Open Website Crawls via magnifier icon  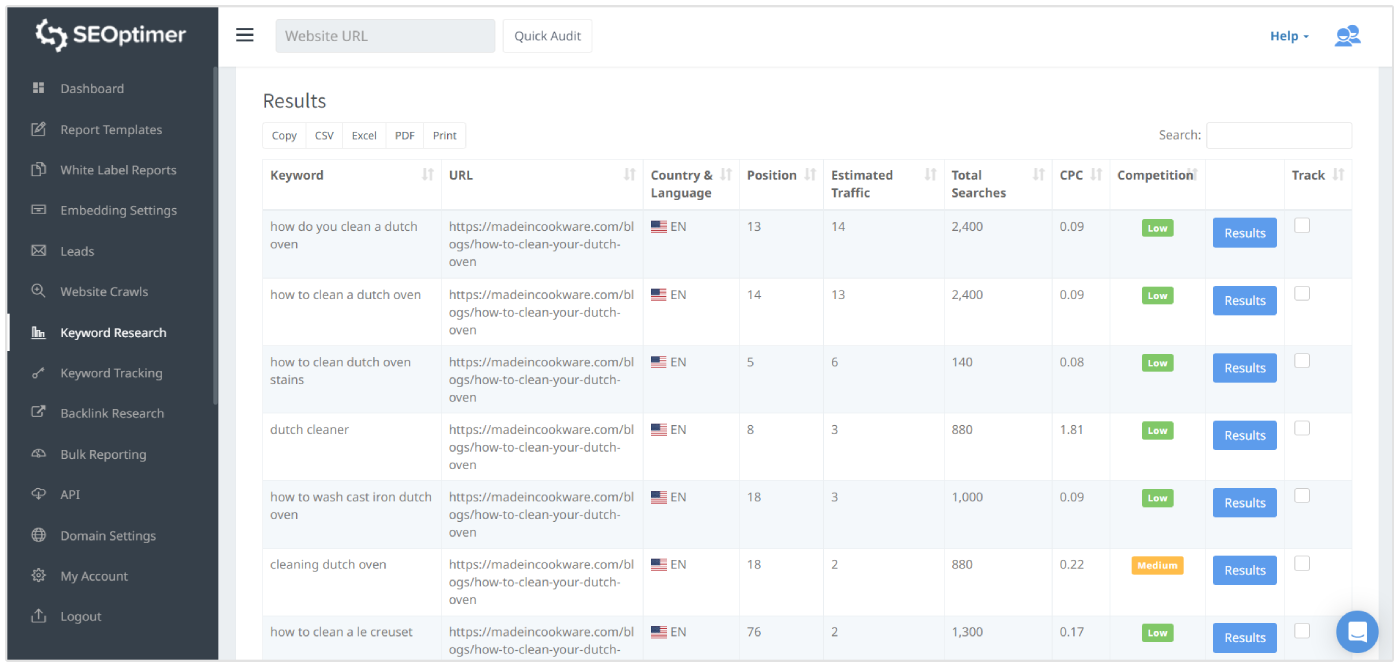click(x=40, y=291)
